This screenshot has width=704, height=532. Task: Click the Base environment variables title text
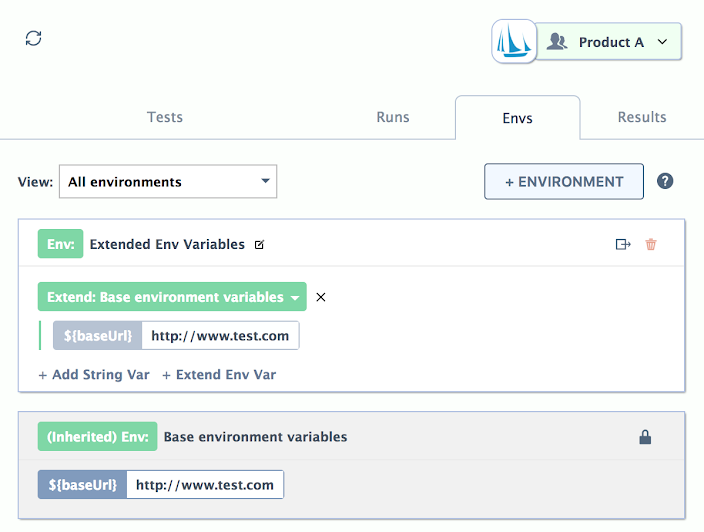point(255,437)
